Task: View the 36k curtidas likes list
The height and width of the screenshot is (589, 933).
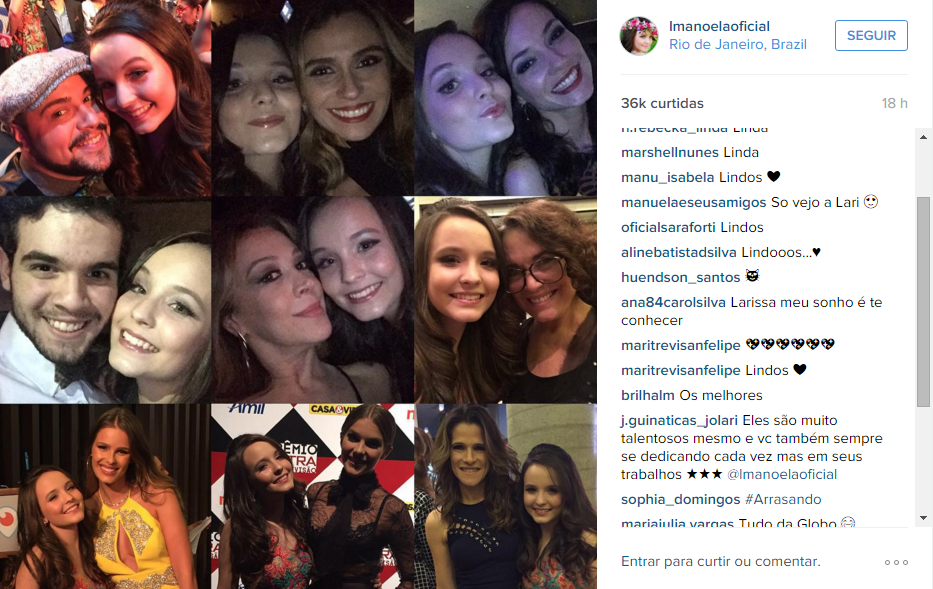Action: [x=662, y=103]
